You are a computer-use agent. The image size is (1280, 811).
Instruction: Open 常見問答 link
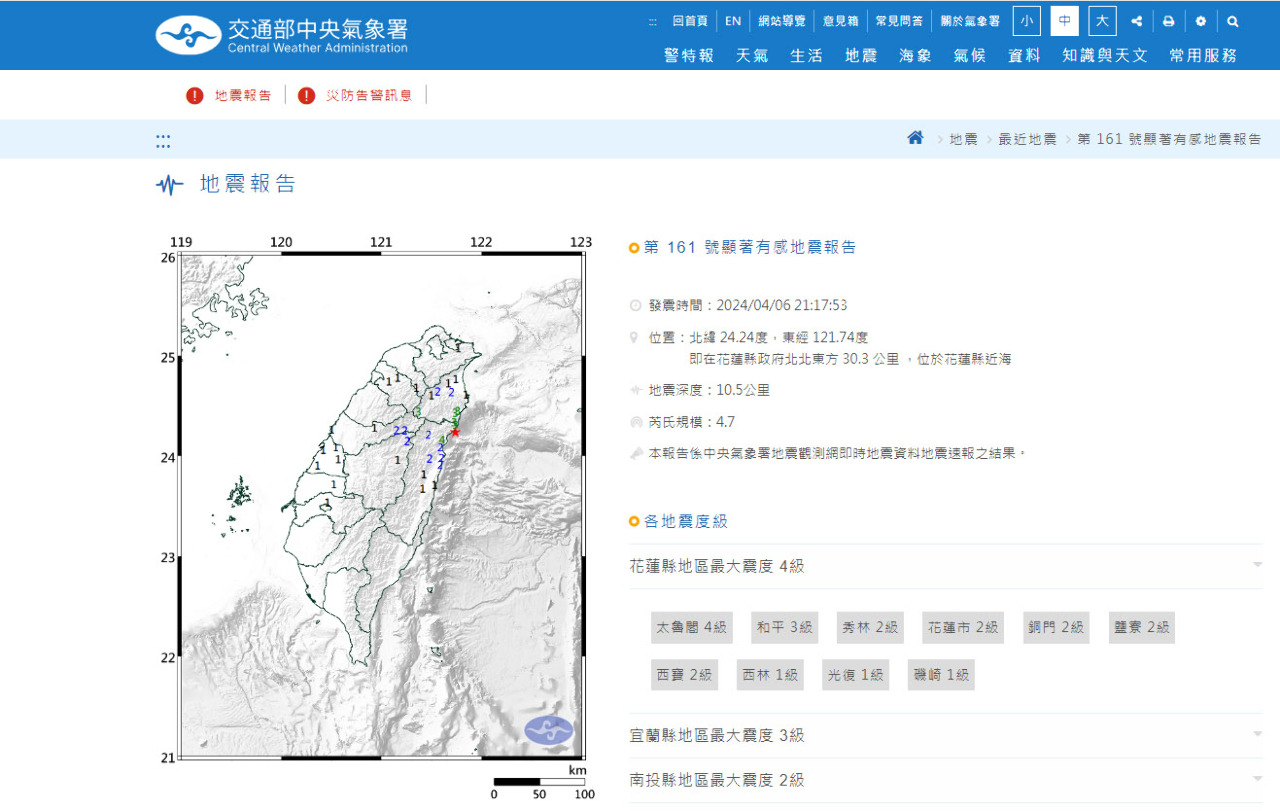click(900, 21)
